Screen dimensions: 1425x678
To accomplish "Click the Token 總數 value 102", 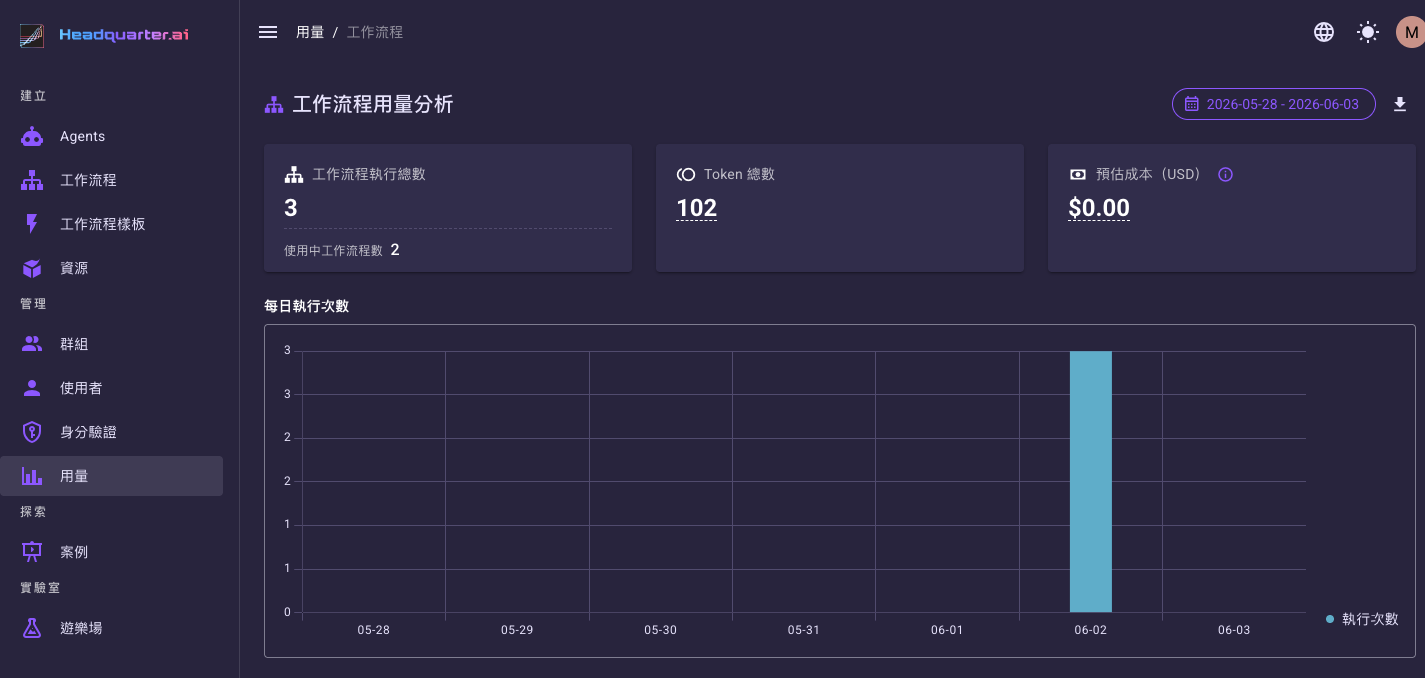I will click(697, 208).
